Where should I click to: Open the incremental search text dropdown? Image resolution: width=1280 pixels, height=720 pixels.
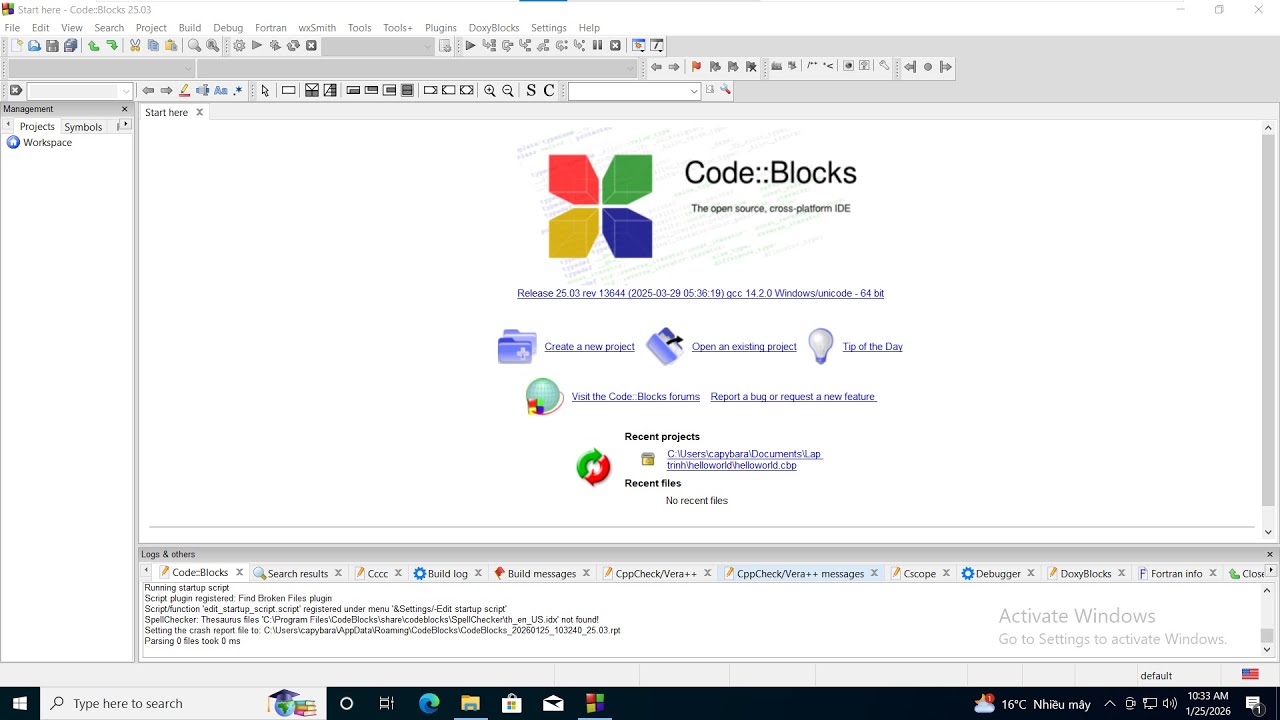point(125,91)
